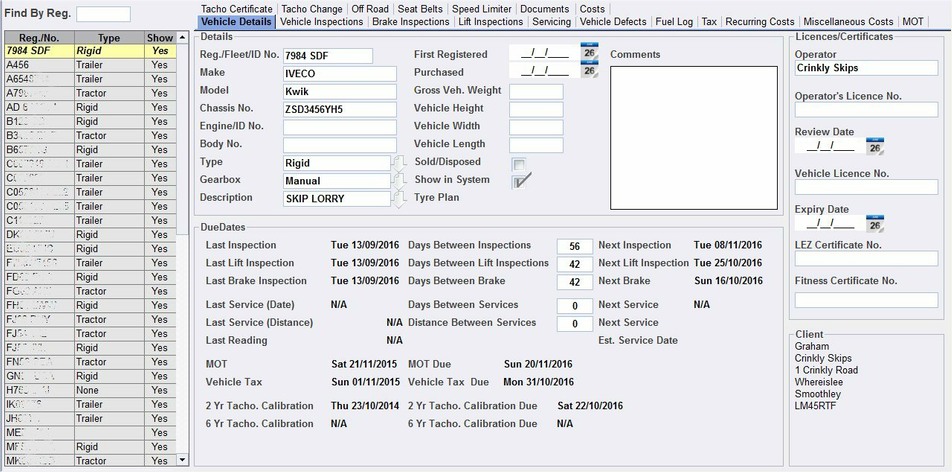Click the Next Inspection date Tue 08/11/2016

click(x=728, y=245)
